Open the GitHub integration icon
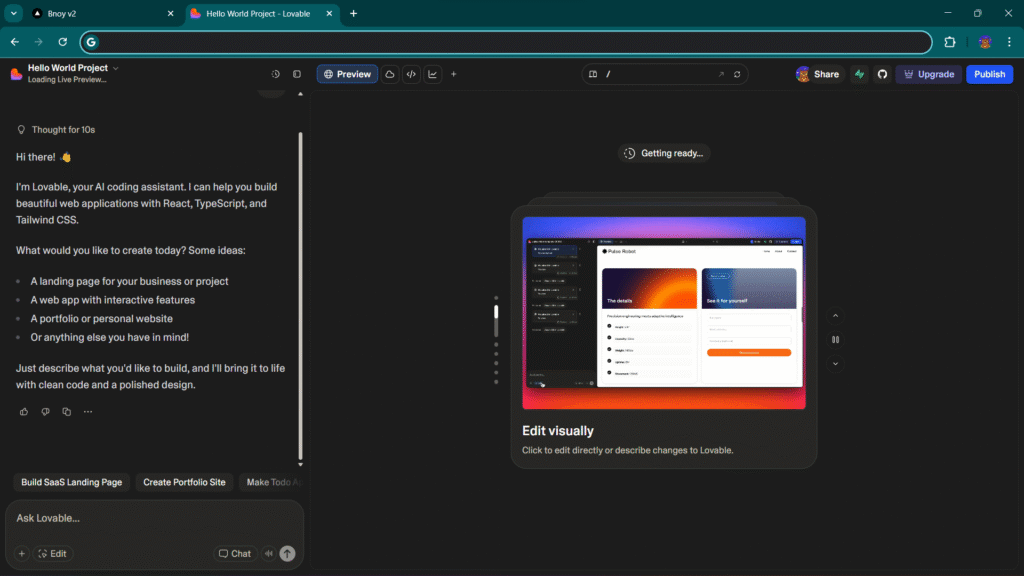This screenshot has height=576, width=1024. coord(882,74)
